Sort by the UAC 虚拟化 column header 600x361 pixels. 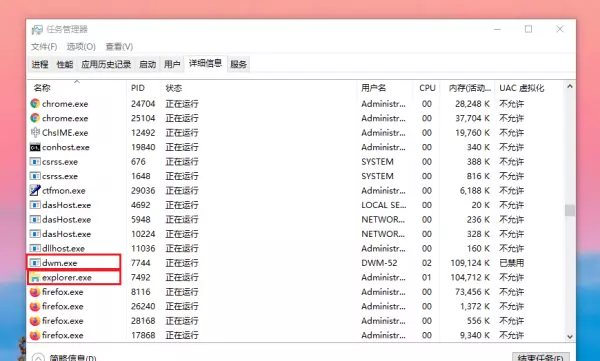click(x=529, y=88)
